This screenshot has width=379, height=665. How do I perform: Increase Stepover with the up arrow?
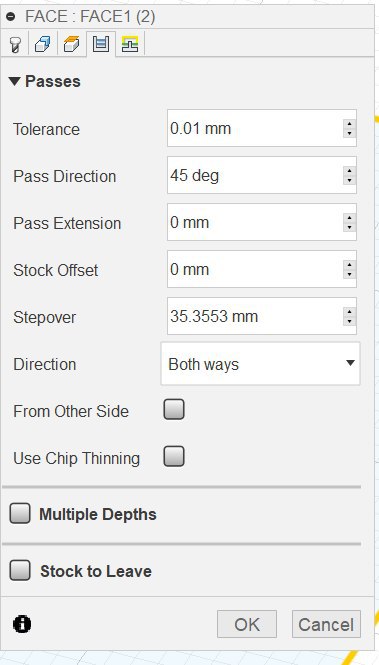(349, 312)
